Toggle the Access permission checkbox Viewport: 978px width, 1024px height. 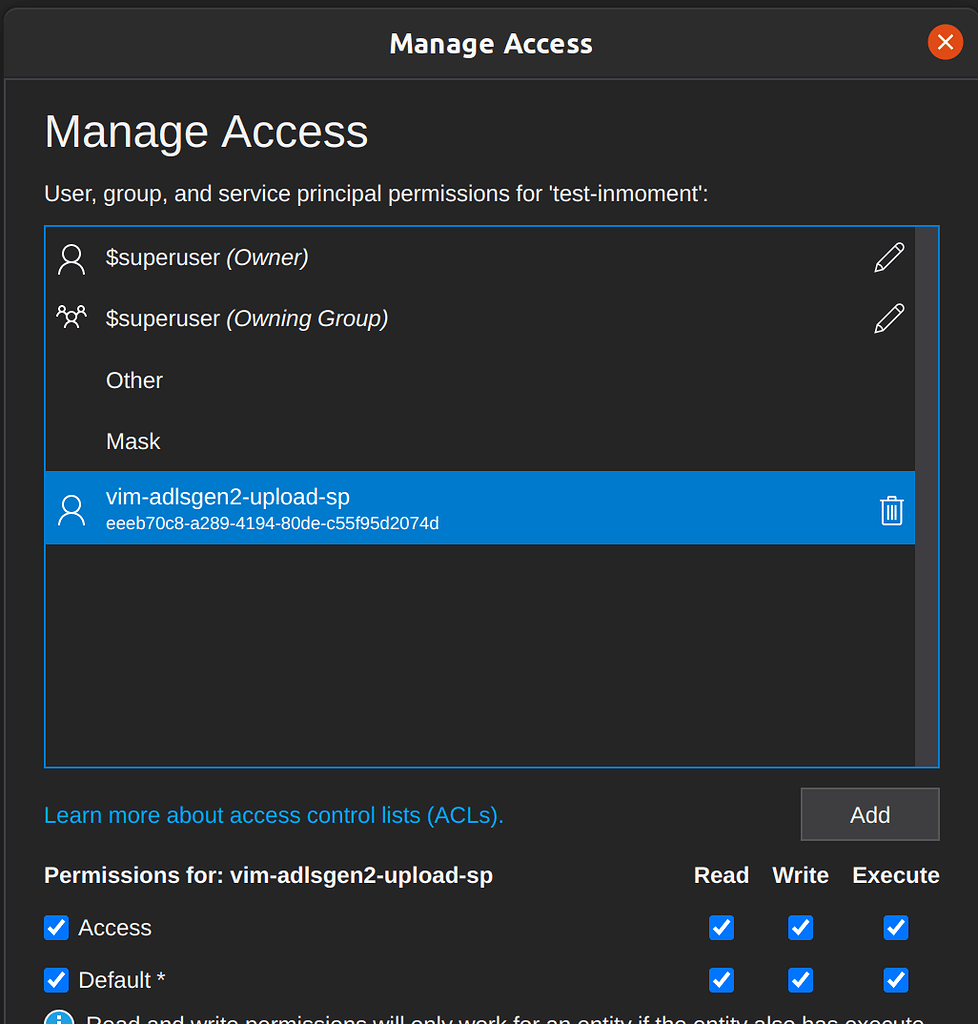pos(56,928)
